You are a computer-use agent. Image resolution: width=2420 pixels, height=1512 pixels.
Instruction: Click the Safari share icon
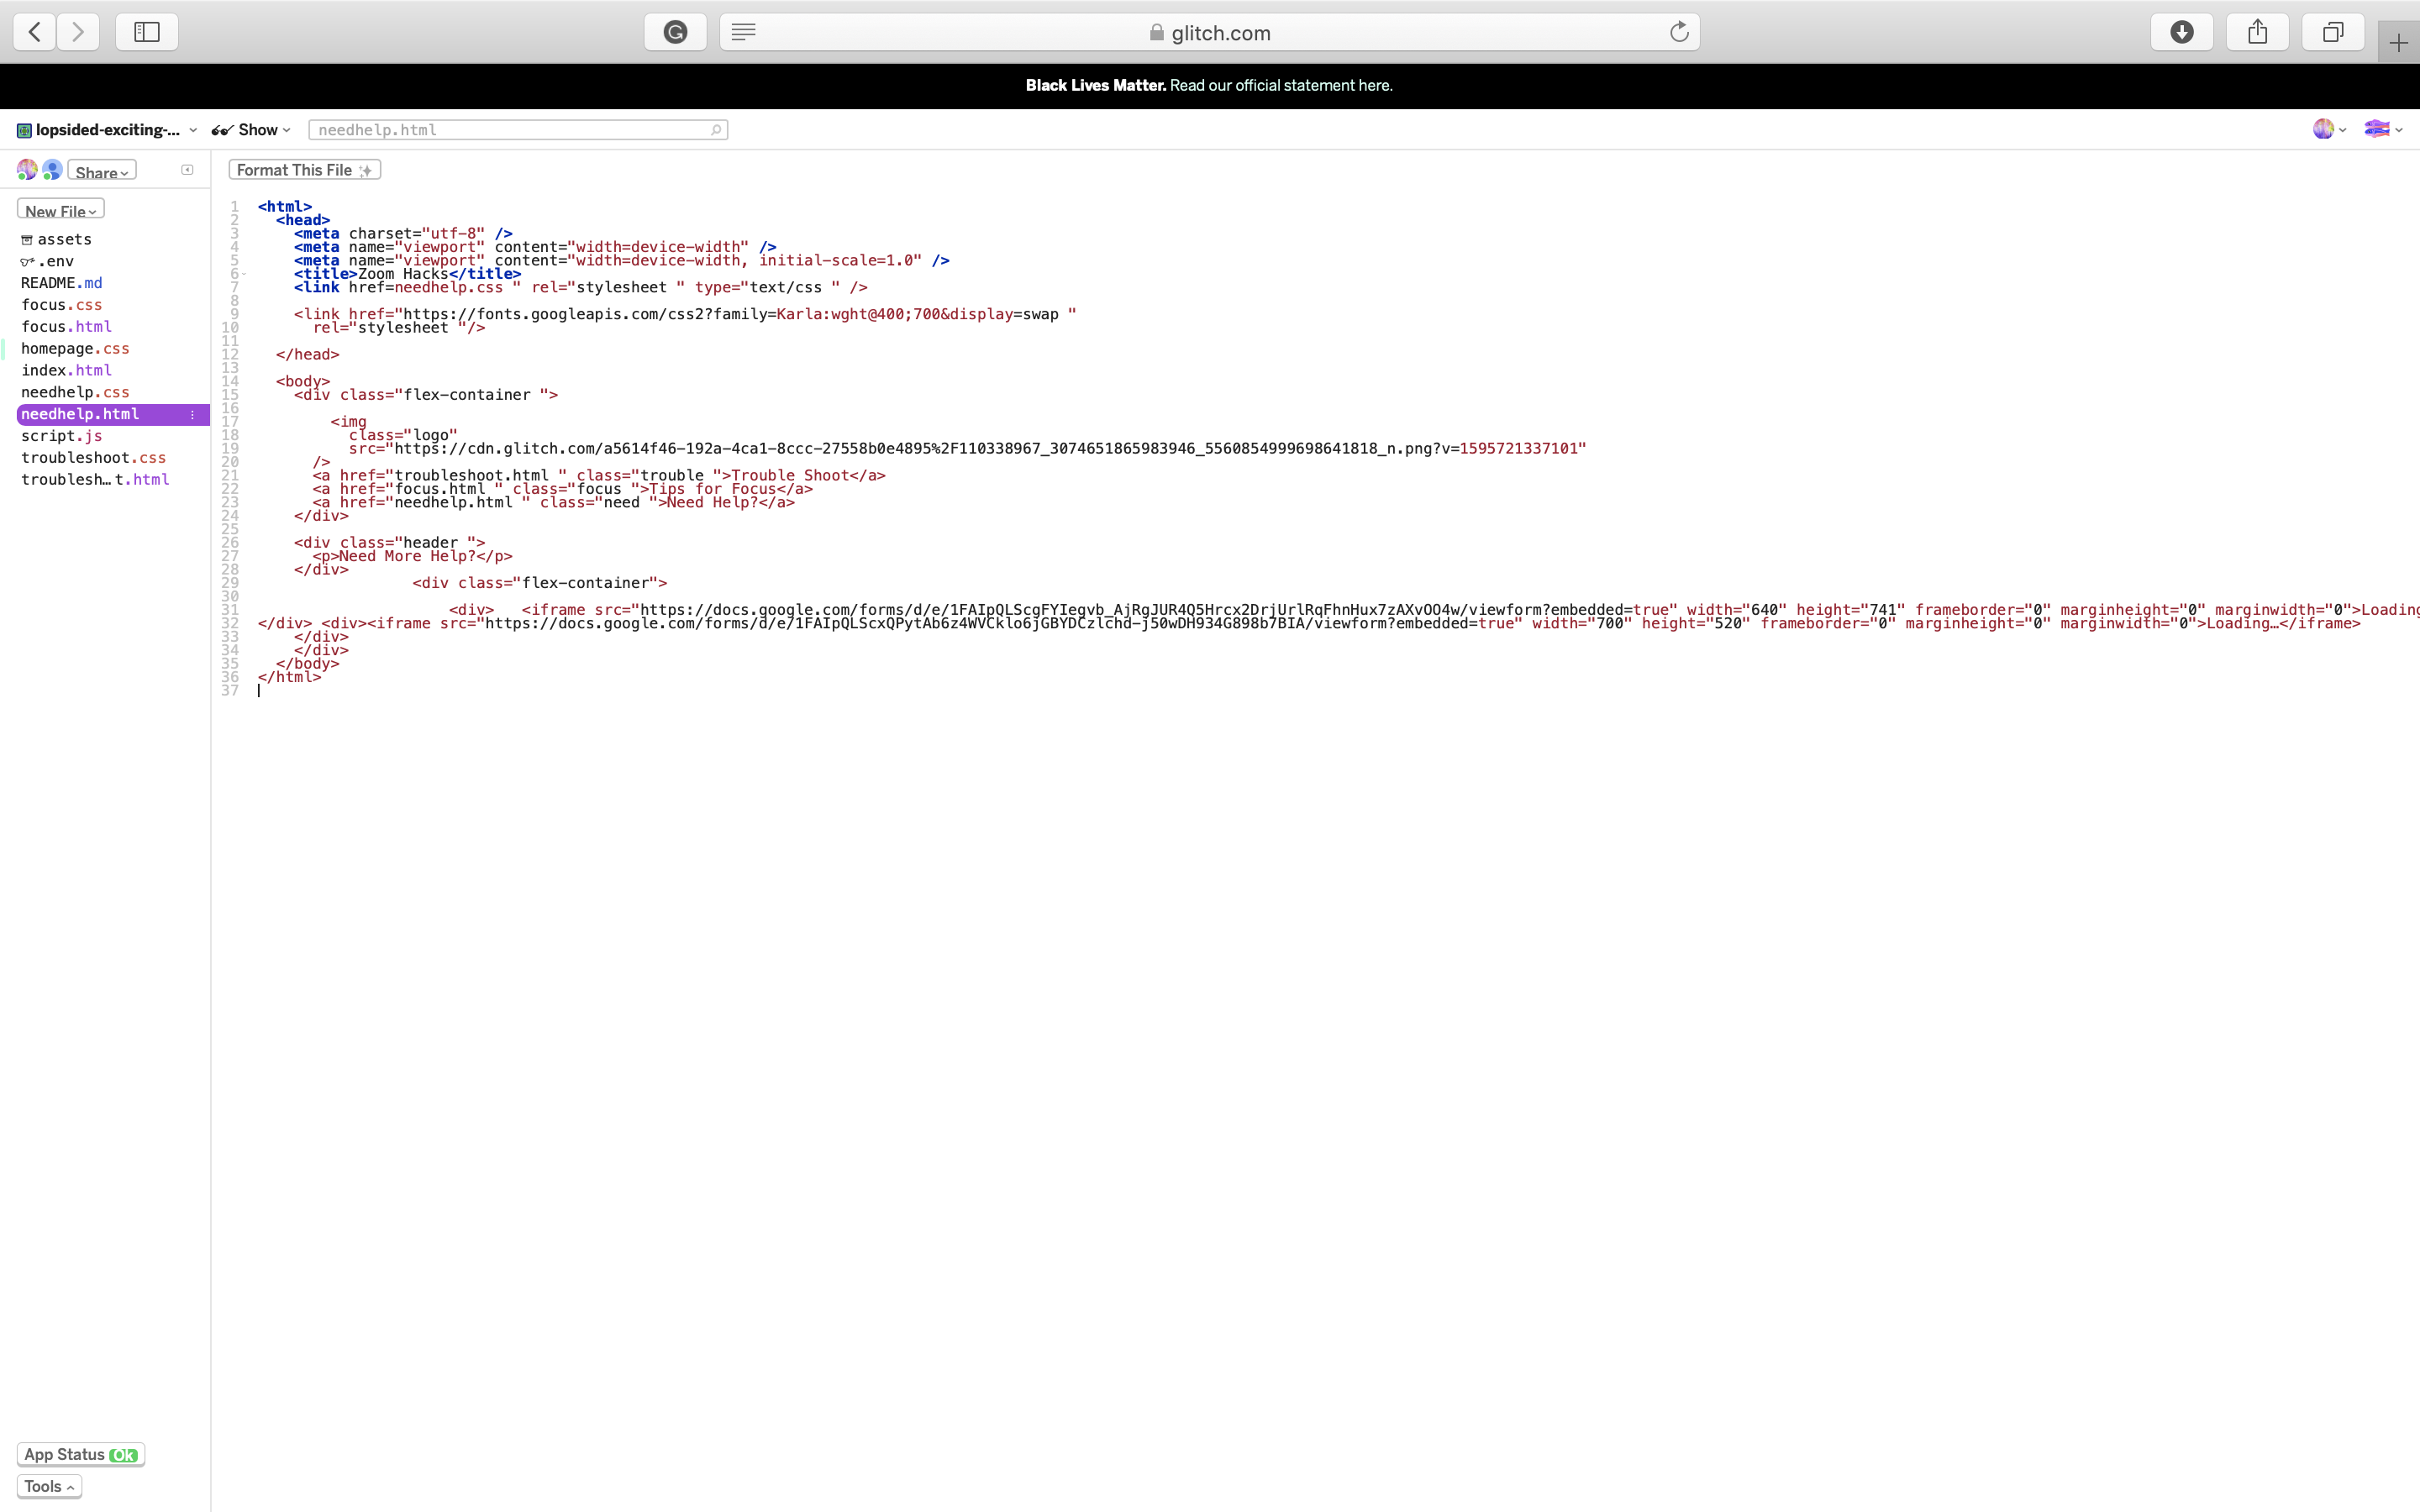pyautogui.click(x=2257, y=32)
